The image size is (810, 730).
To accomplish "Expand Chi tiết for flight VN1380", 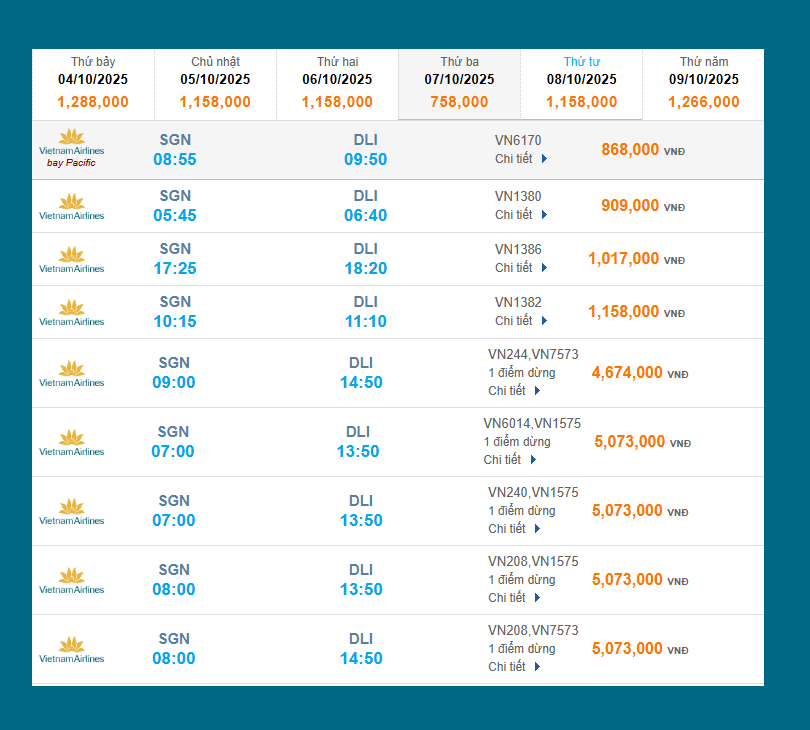I will pos(521,214).
